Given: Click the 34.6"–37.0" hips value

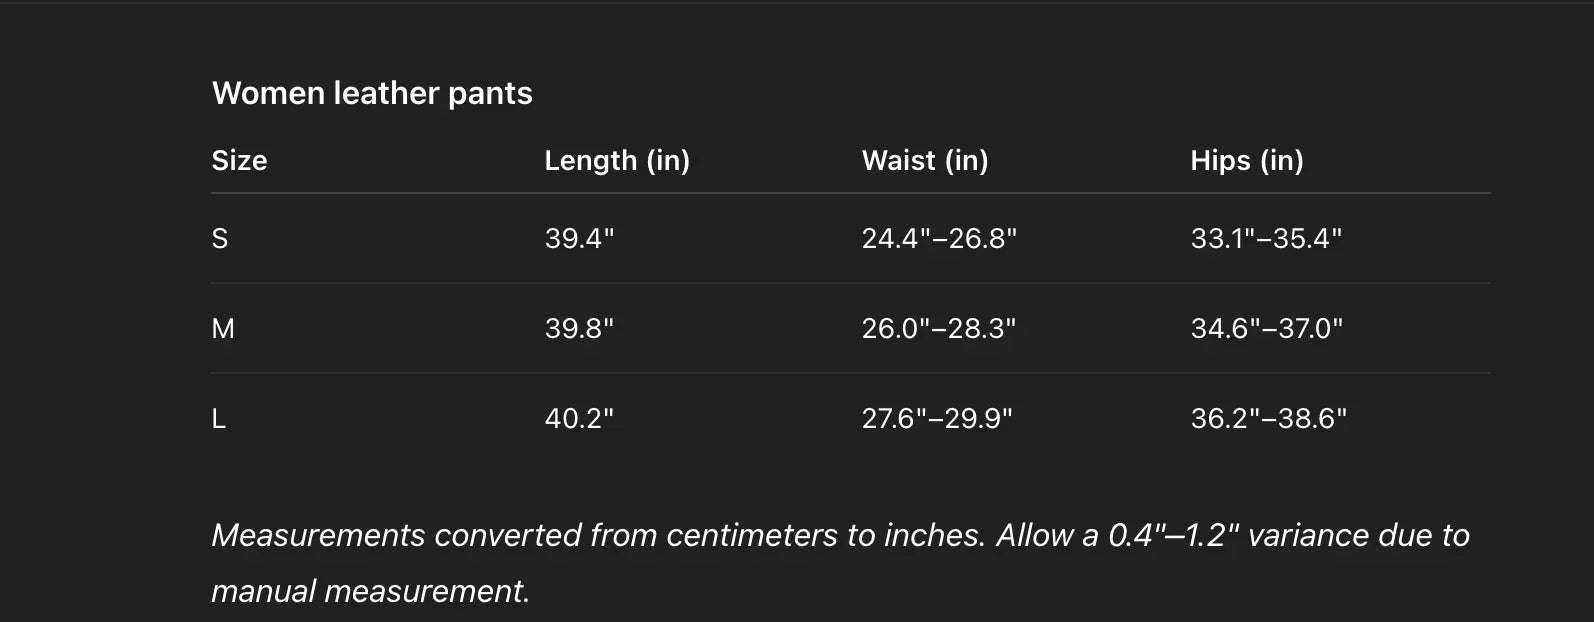Looking at the screenshot, I should point(1266,328).
